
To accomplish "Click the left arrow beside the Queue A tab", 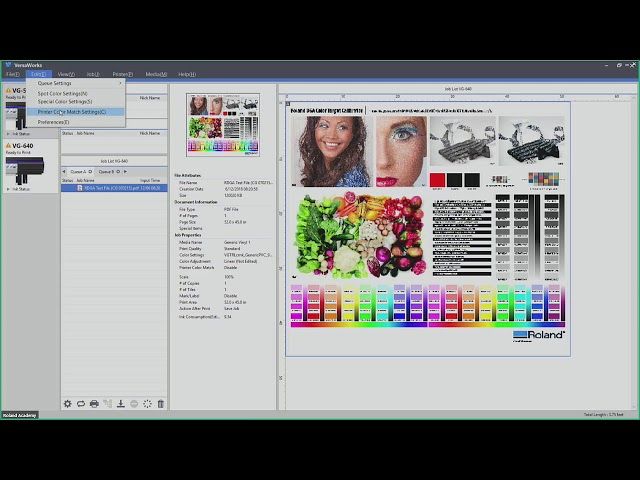I will pyautogui.click(x=65, y=171).
